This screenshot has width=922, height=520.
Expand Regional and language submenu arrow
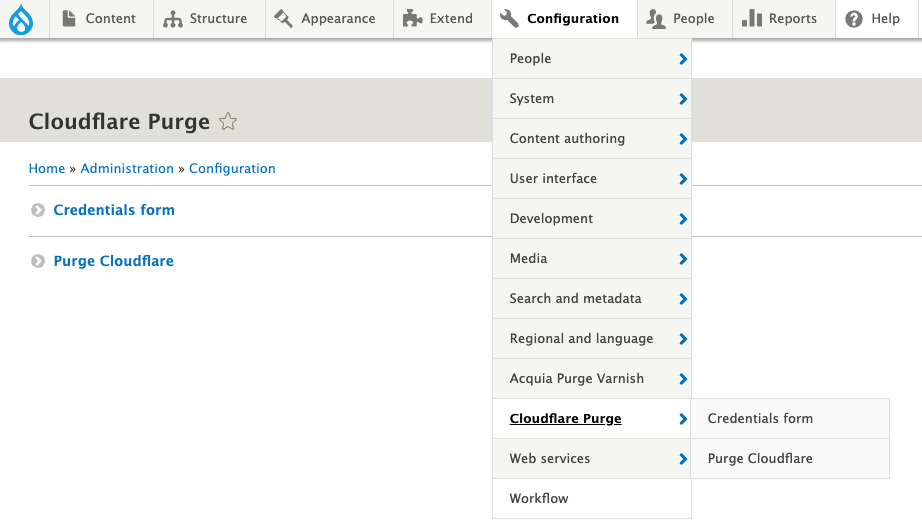pos(683,339)
